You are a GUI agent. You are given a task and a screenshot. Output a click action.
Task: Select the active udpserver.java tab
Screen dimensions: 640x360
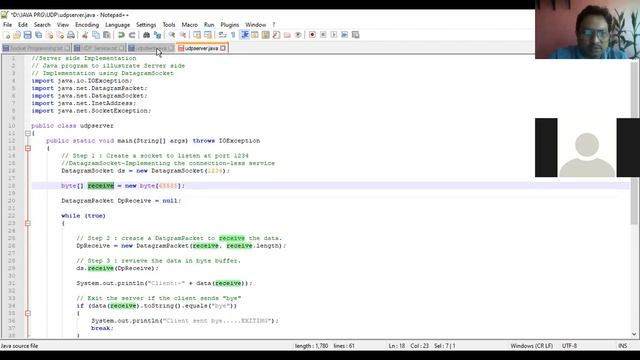click(x=201, y=48)
